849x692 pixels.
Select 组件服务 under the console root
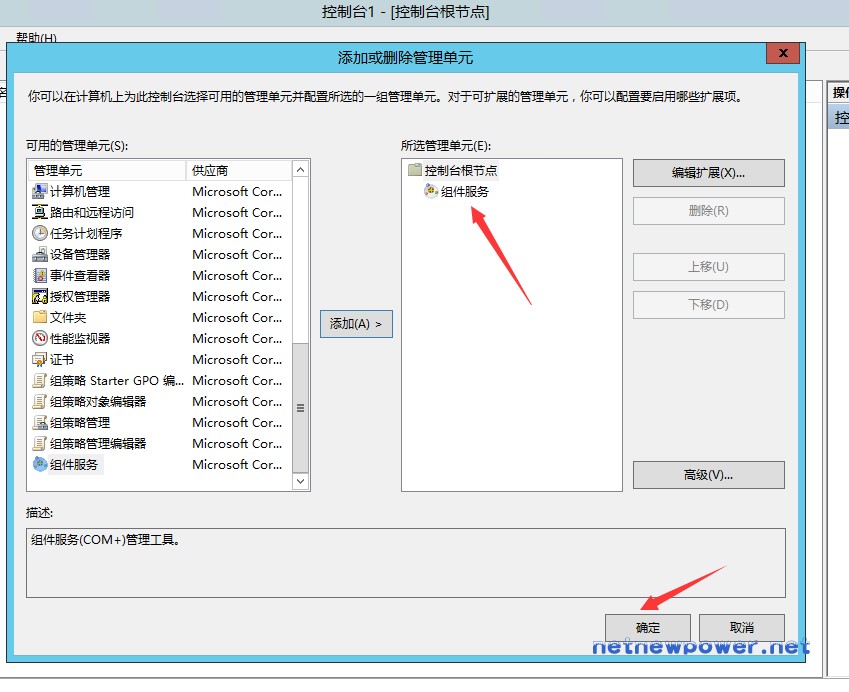click(x=465, y=191)
